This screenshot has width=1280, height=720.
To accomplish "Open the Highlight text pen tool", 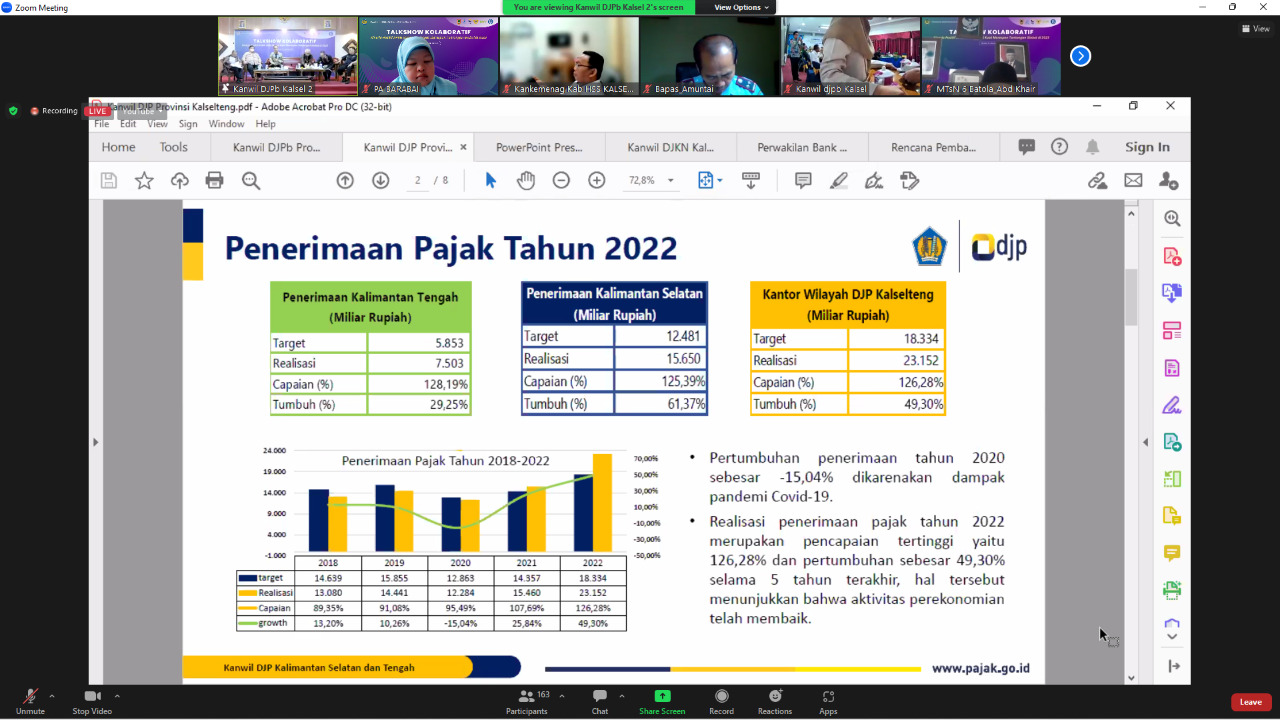I will [838, 180].
